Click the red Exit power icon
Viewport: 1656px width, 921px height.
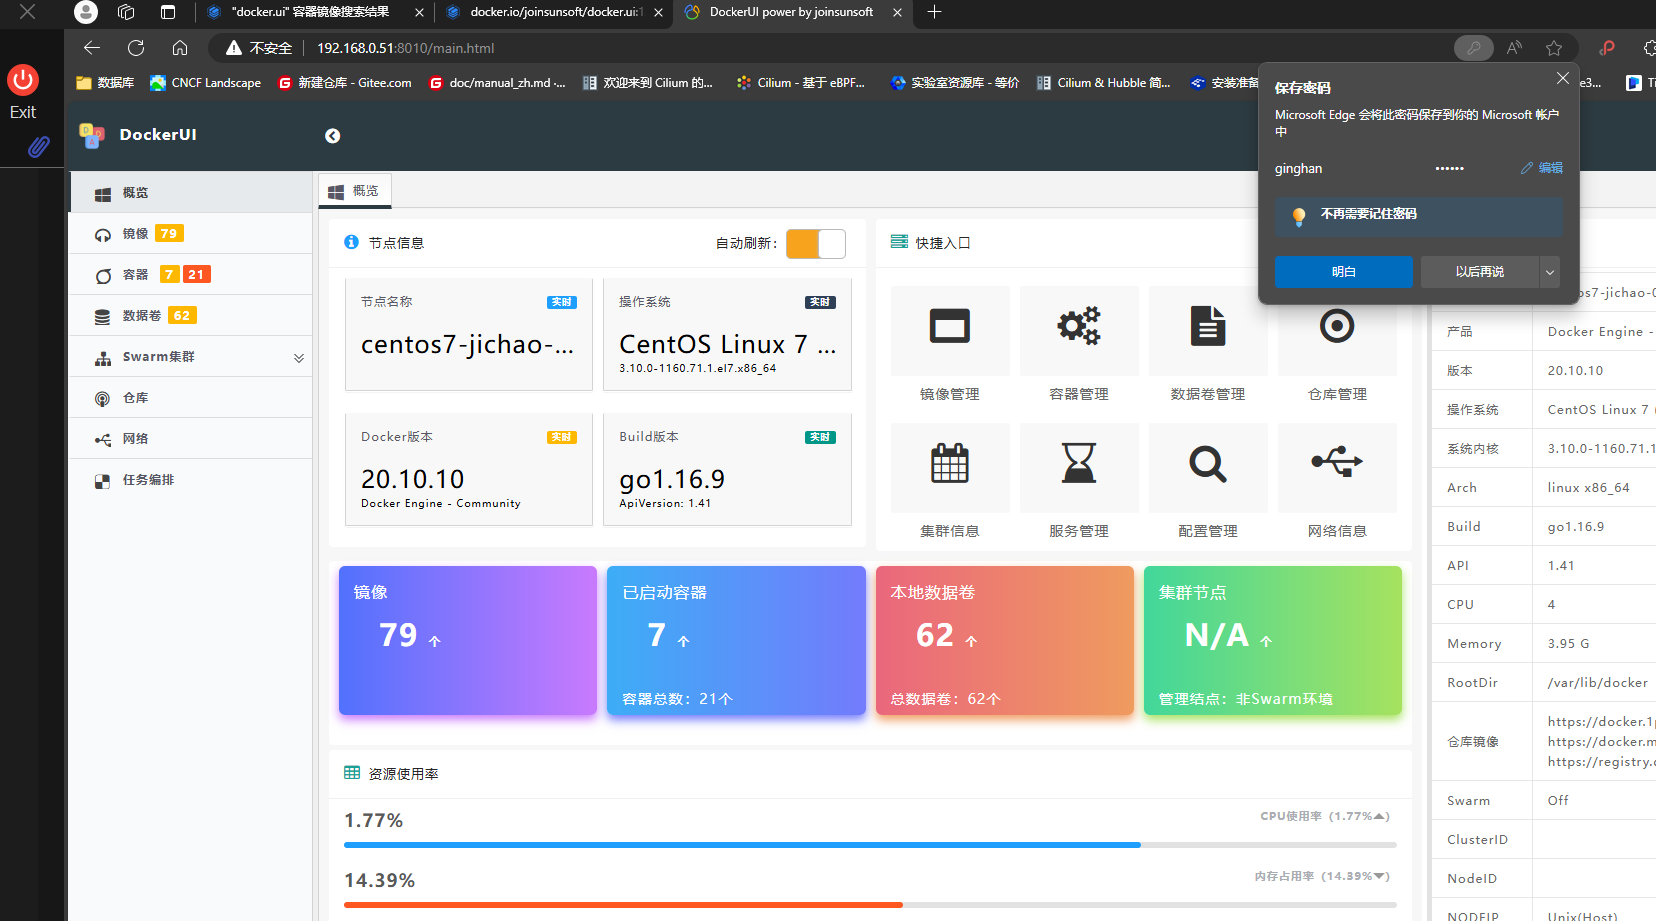click(23, 80)
